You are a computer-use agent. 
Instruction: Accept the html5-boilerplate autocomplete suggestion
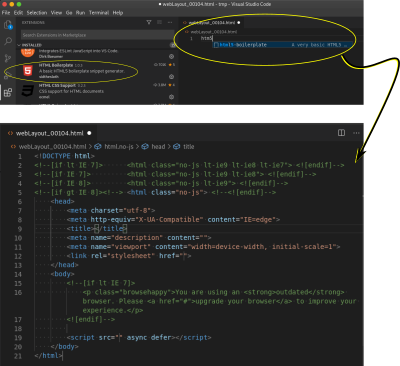pos(282,45)
